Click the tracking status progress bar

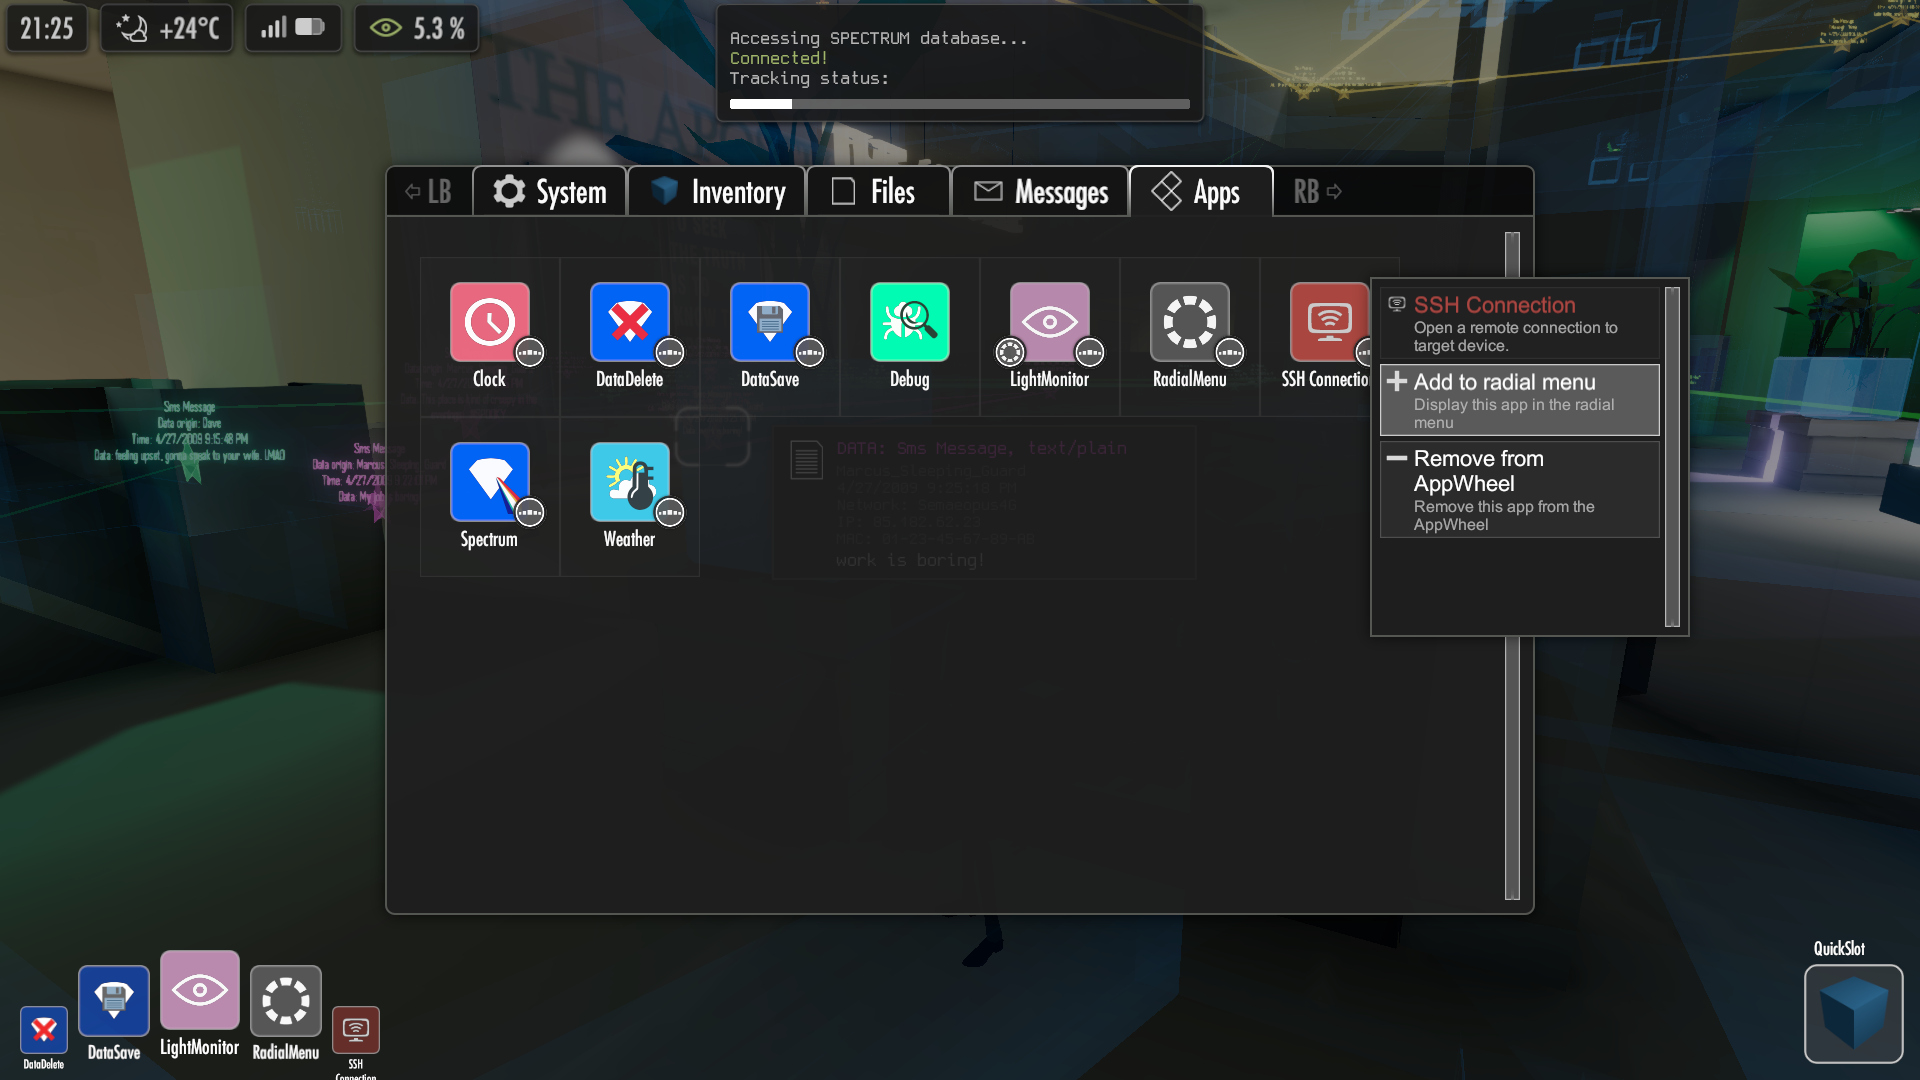(959, 104)
